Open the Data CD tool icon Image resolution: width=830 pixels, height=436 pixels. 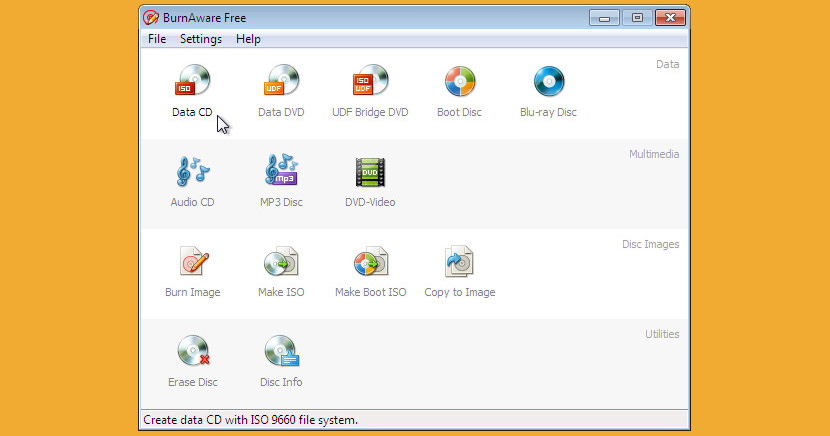click(x=193, y=80)
